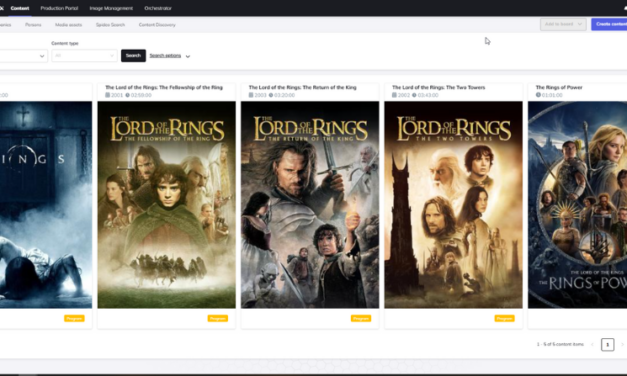Open the Add to board dropdown
Screen dimensions: 627x376
tap(563, 24)
